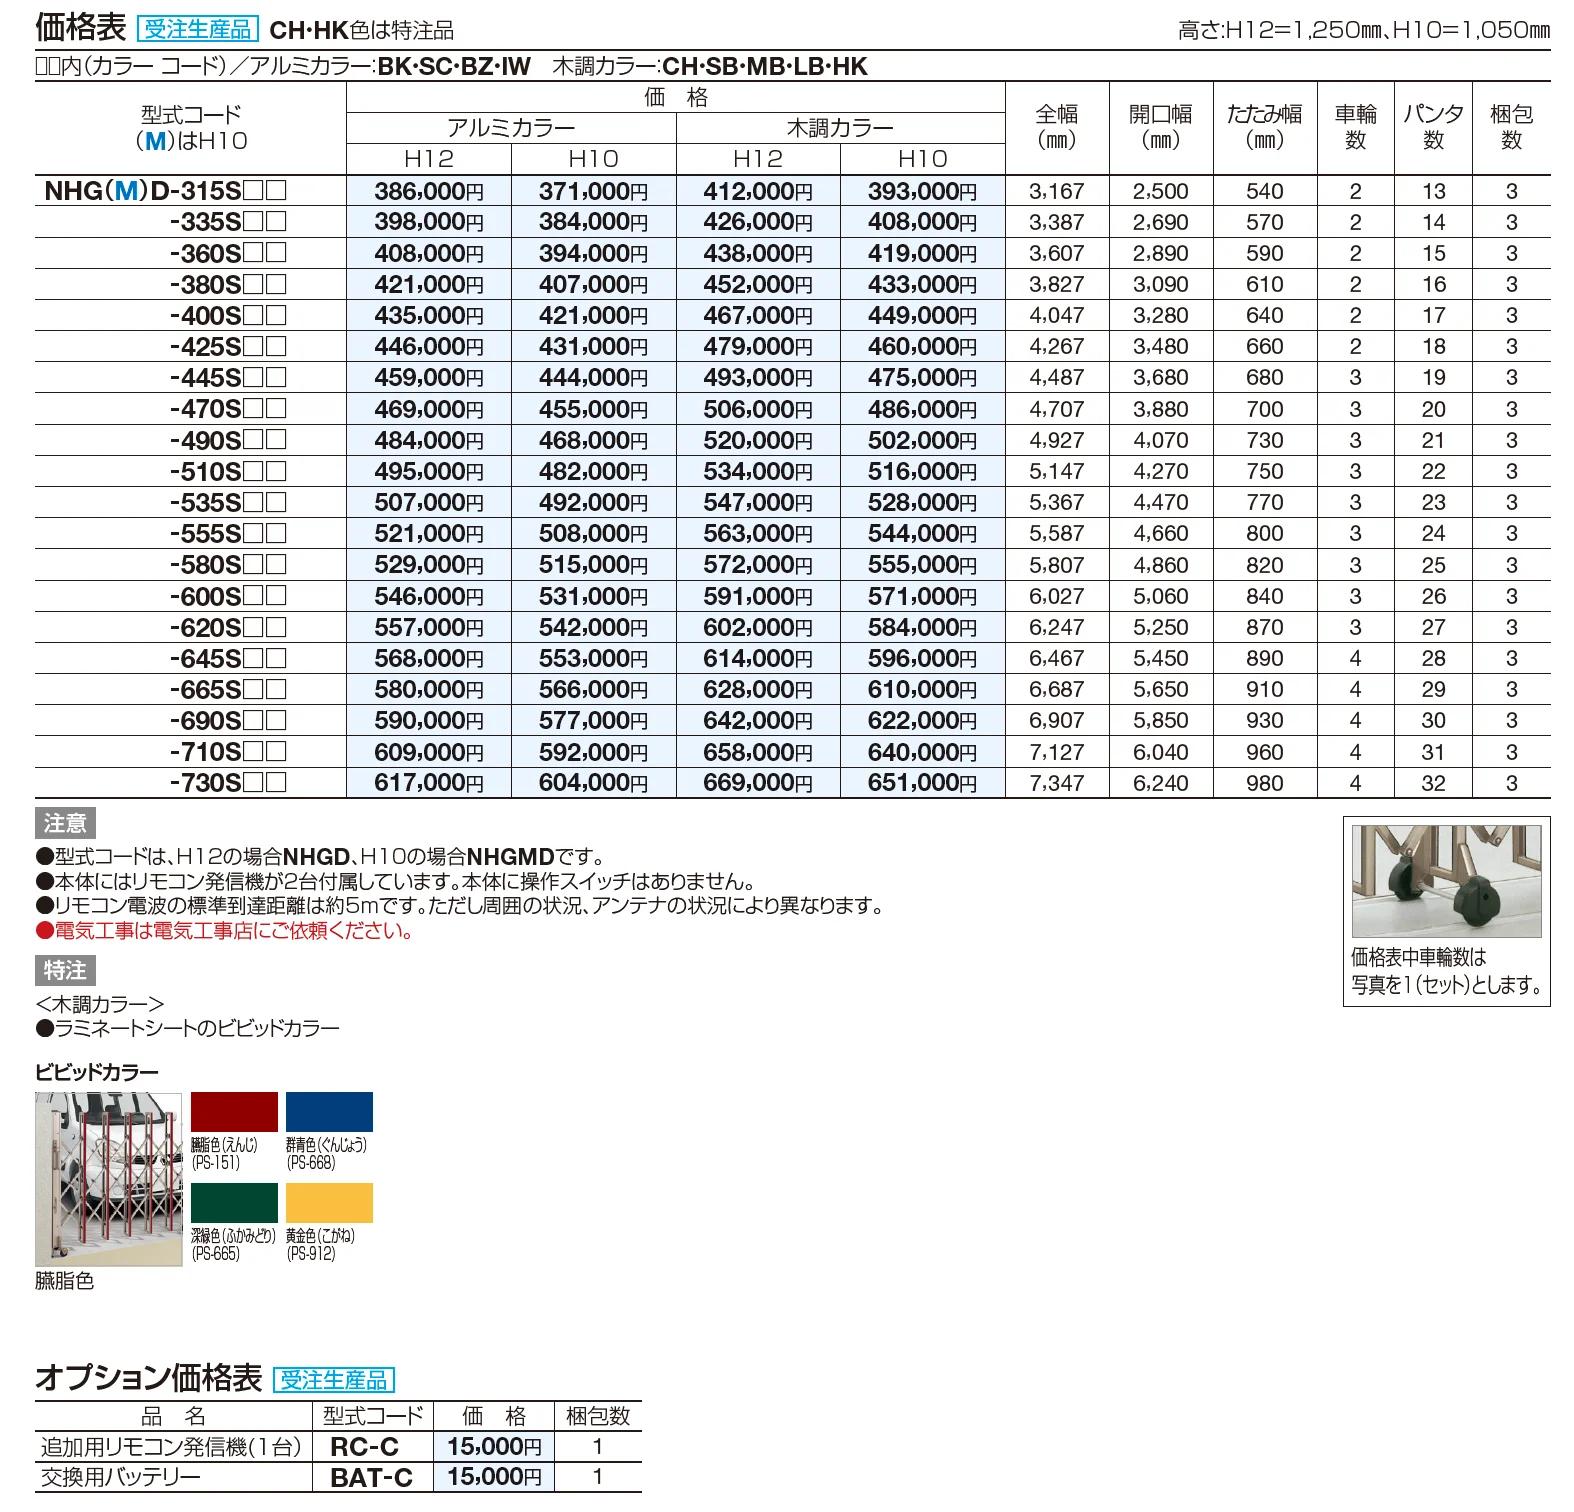This screenshot has height=1512, width=1574.
Task: Click the 木調カラー column header
Action: point(841,128)
